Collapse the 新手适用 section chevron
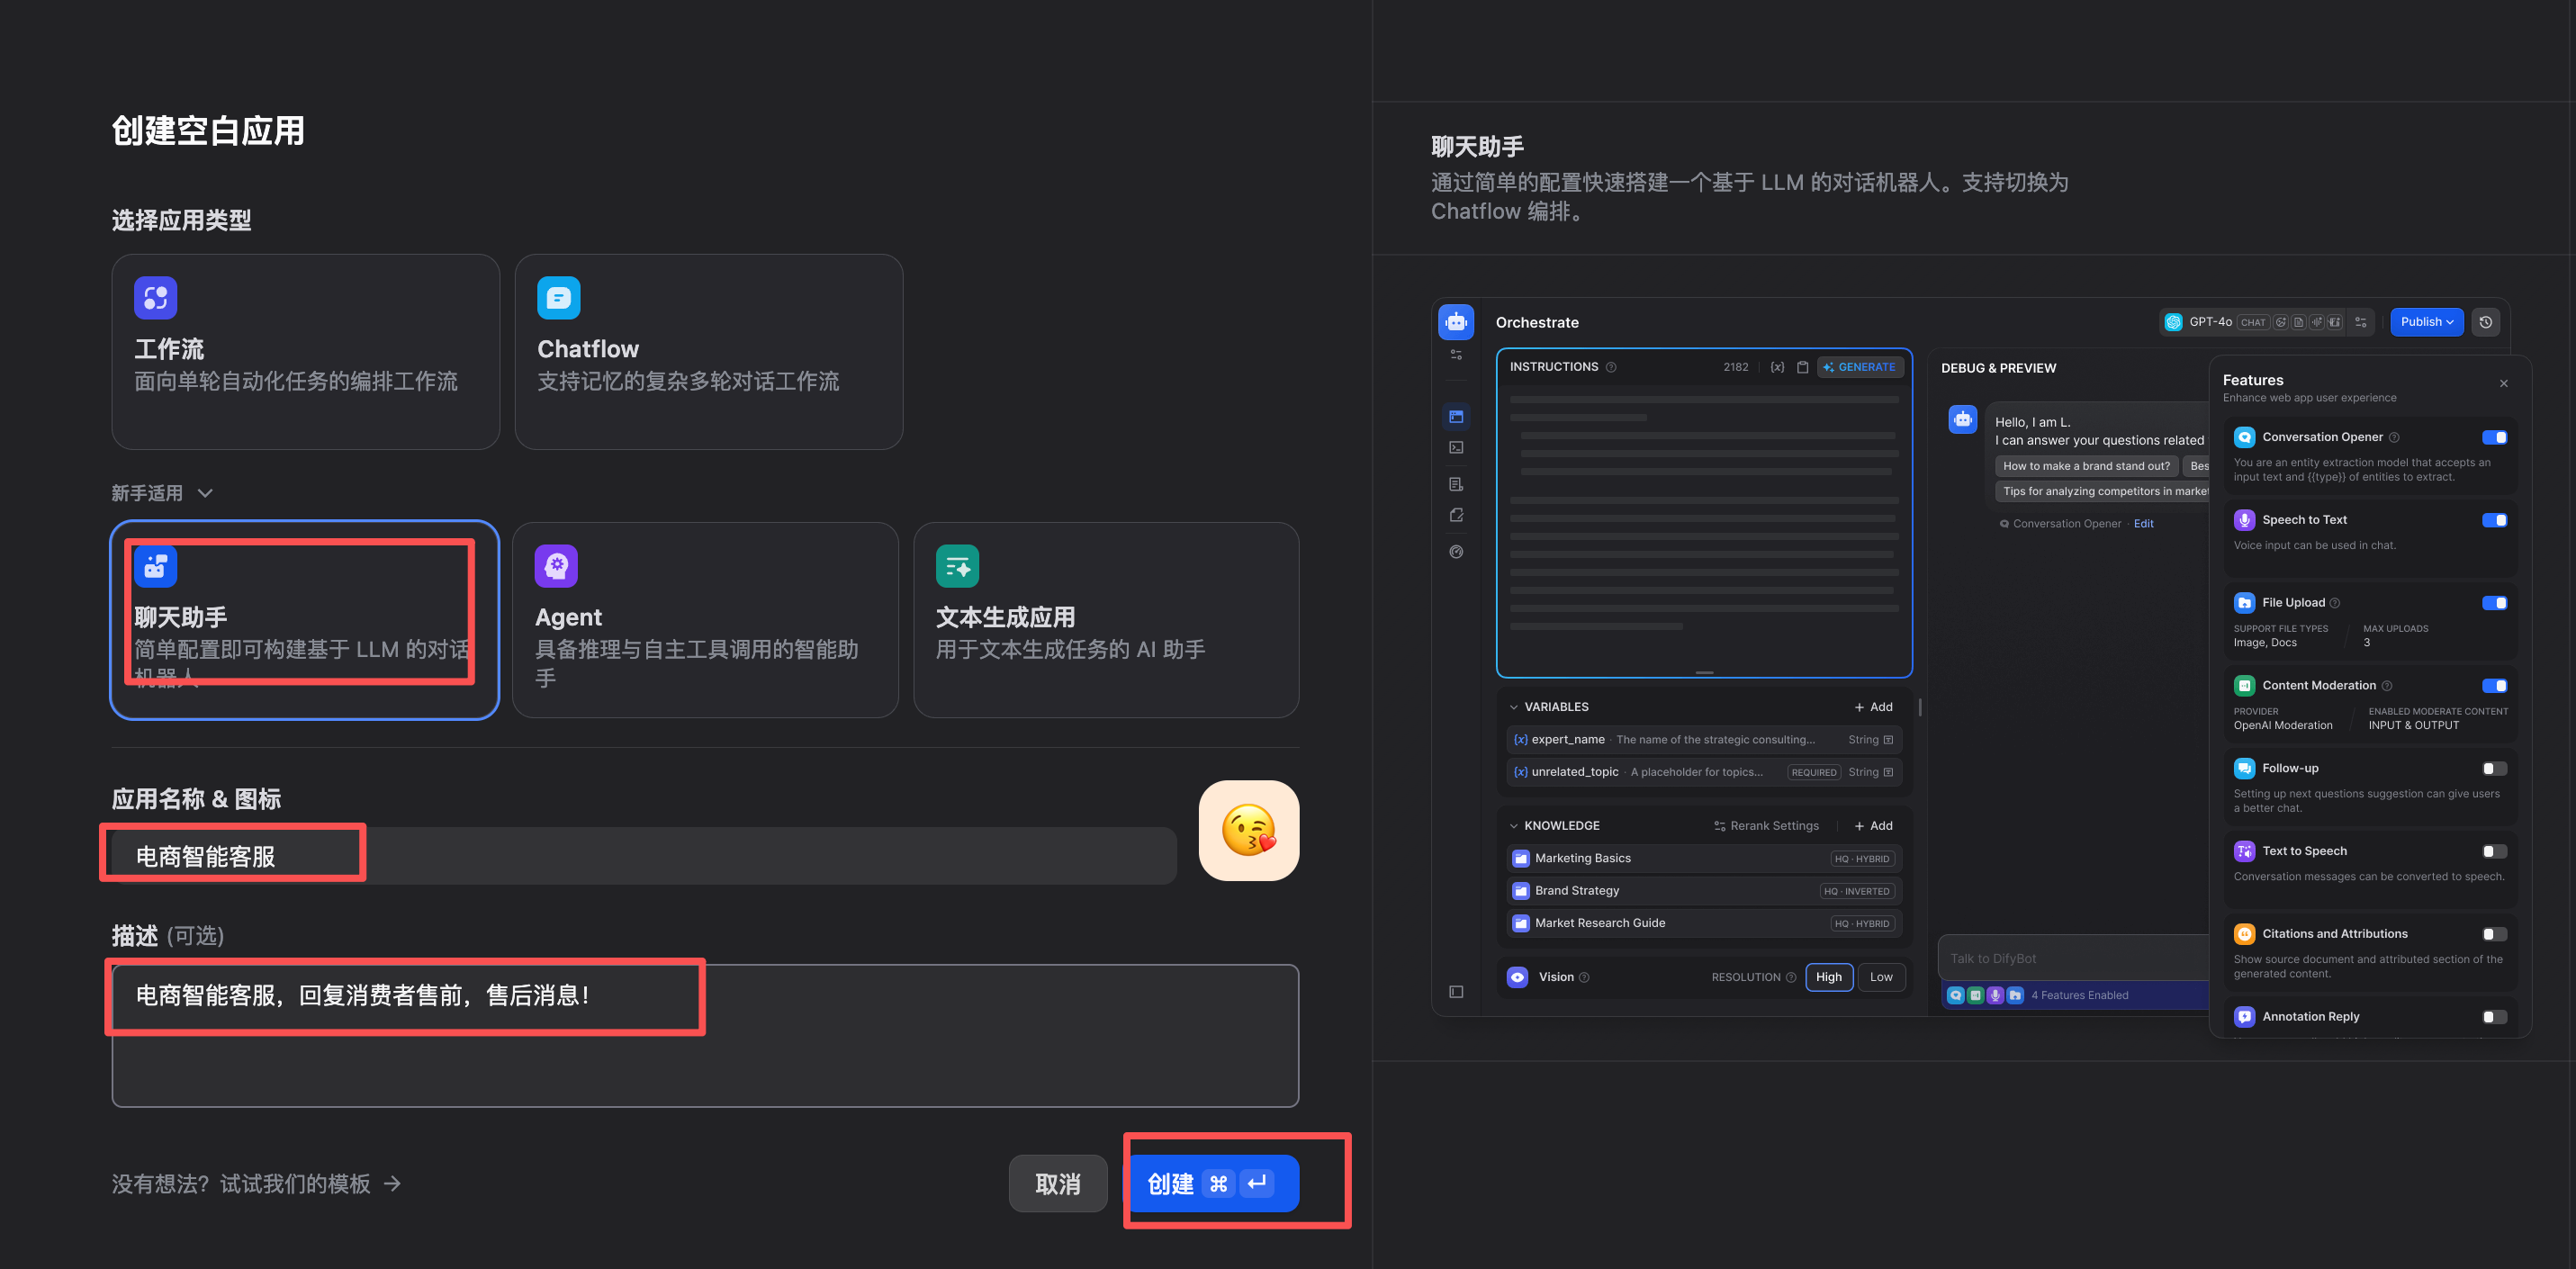The height and width of the screenshot is (1269, 2576). point(205,493)
